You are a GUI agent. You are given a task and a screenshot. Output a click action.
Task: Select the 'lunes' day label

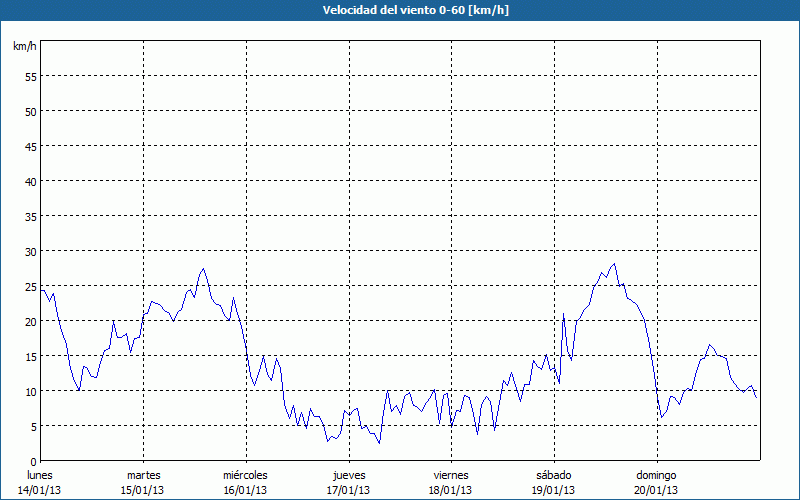(x=40, y=475)
